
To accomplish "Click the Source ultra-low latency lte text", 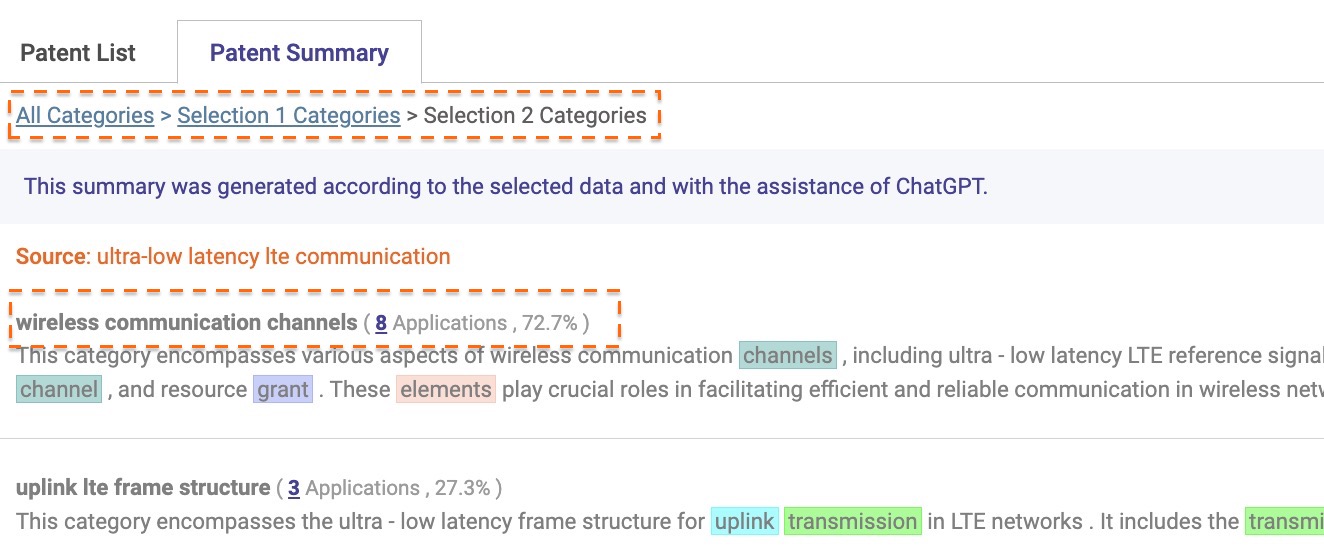I will (x=233, y=257).
